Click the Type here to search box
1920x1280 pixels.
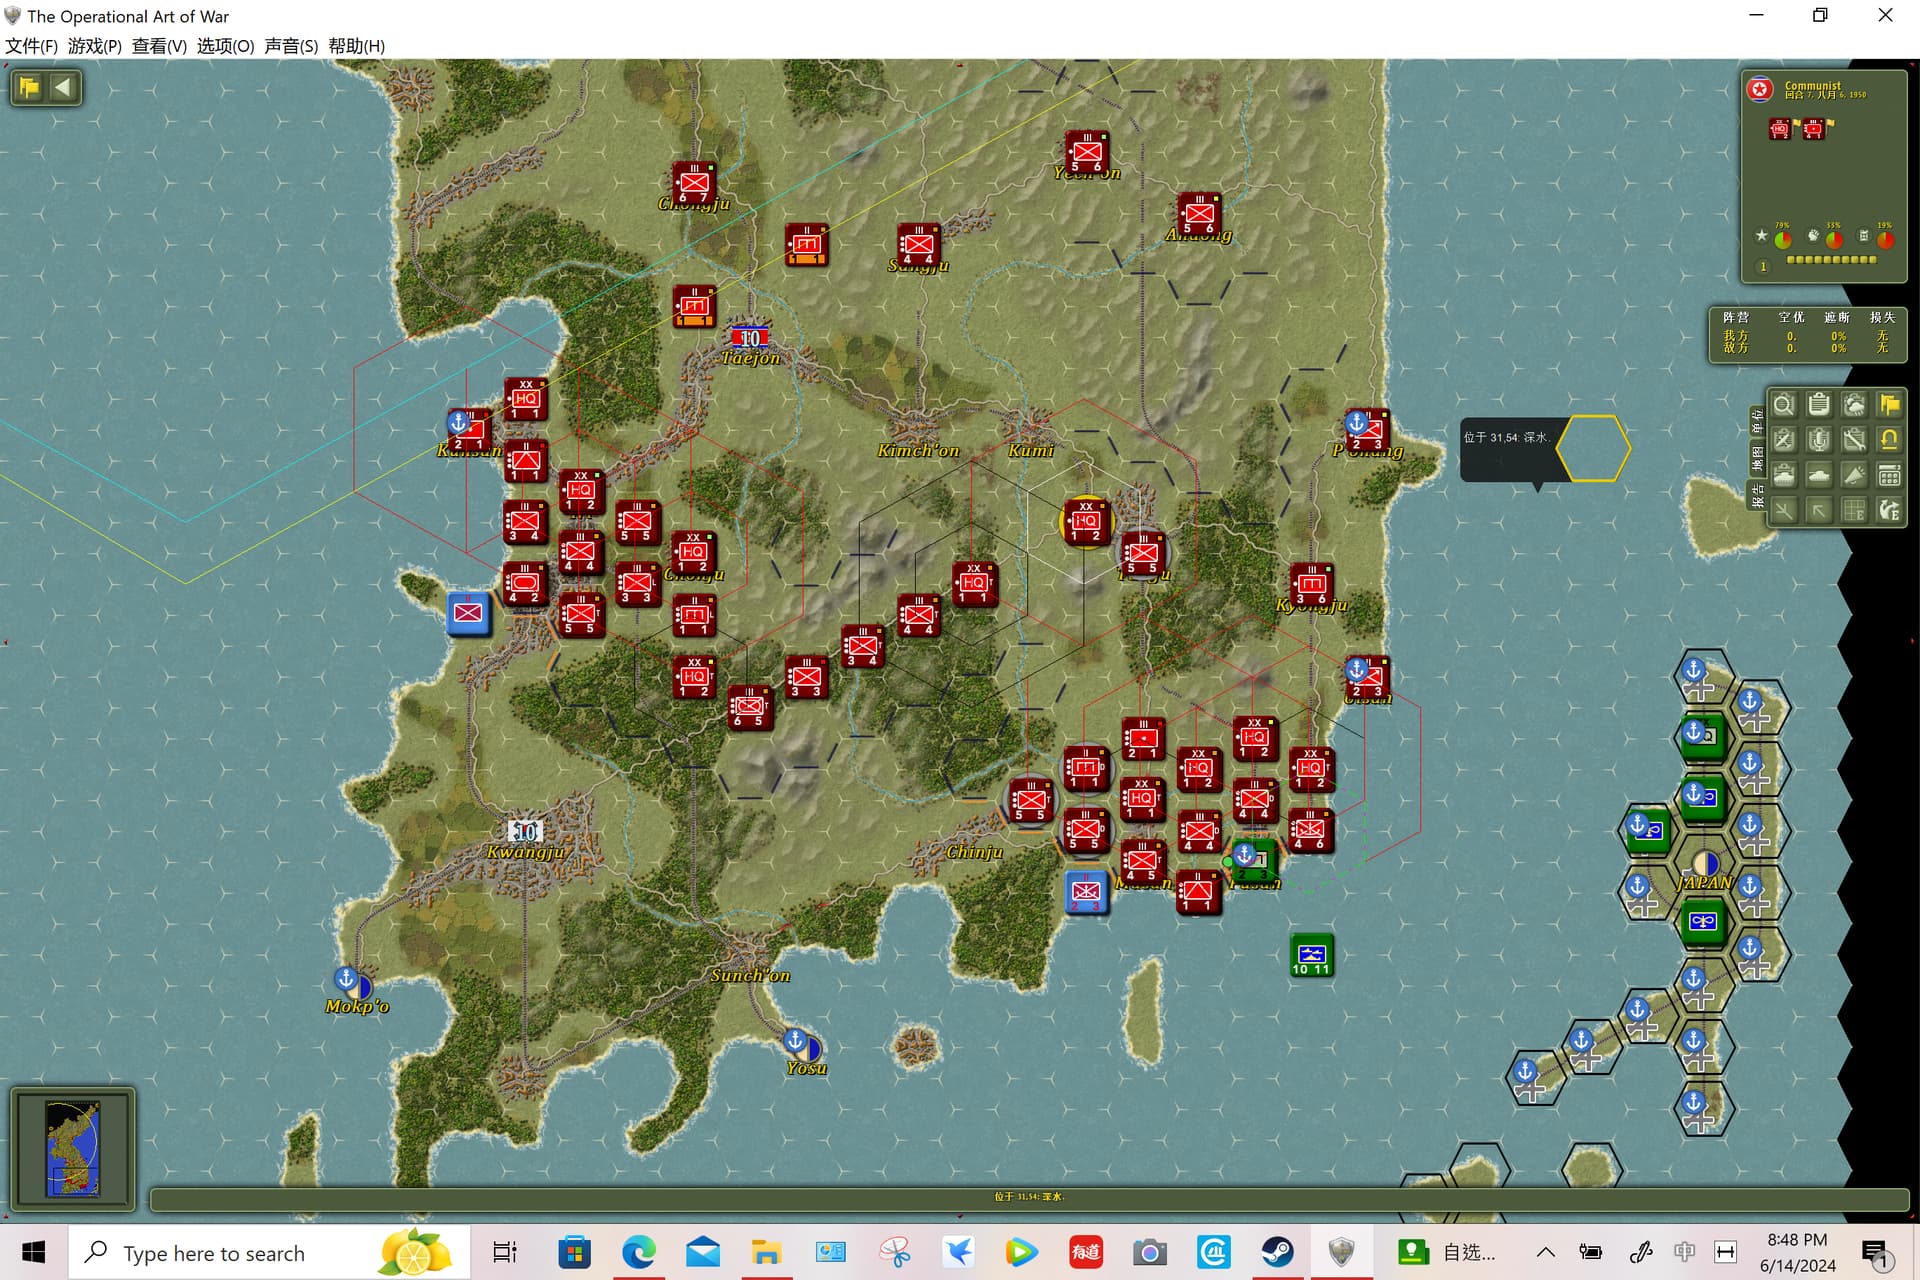click(270, 1252)
